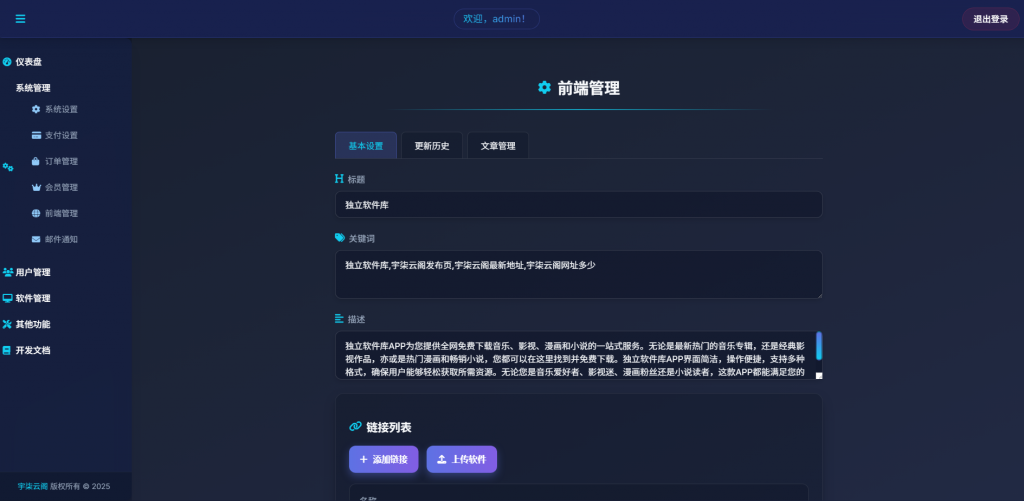Click the description textarea scrollbar thumb

pos(819,346)
